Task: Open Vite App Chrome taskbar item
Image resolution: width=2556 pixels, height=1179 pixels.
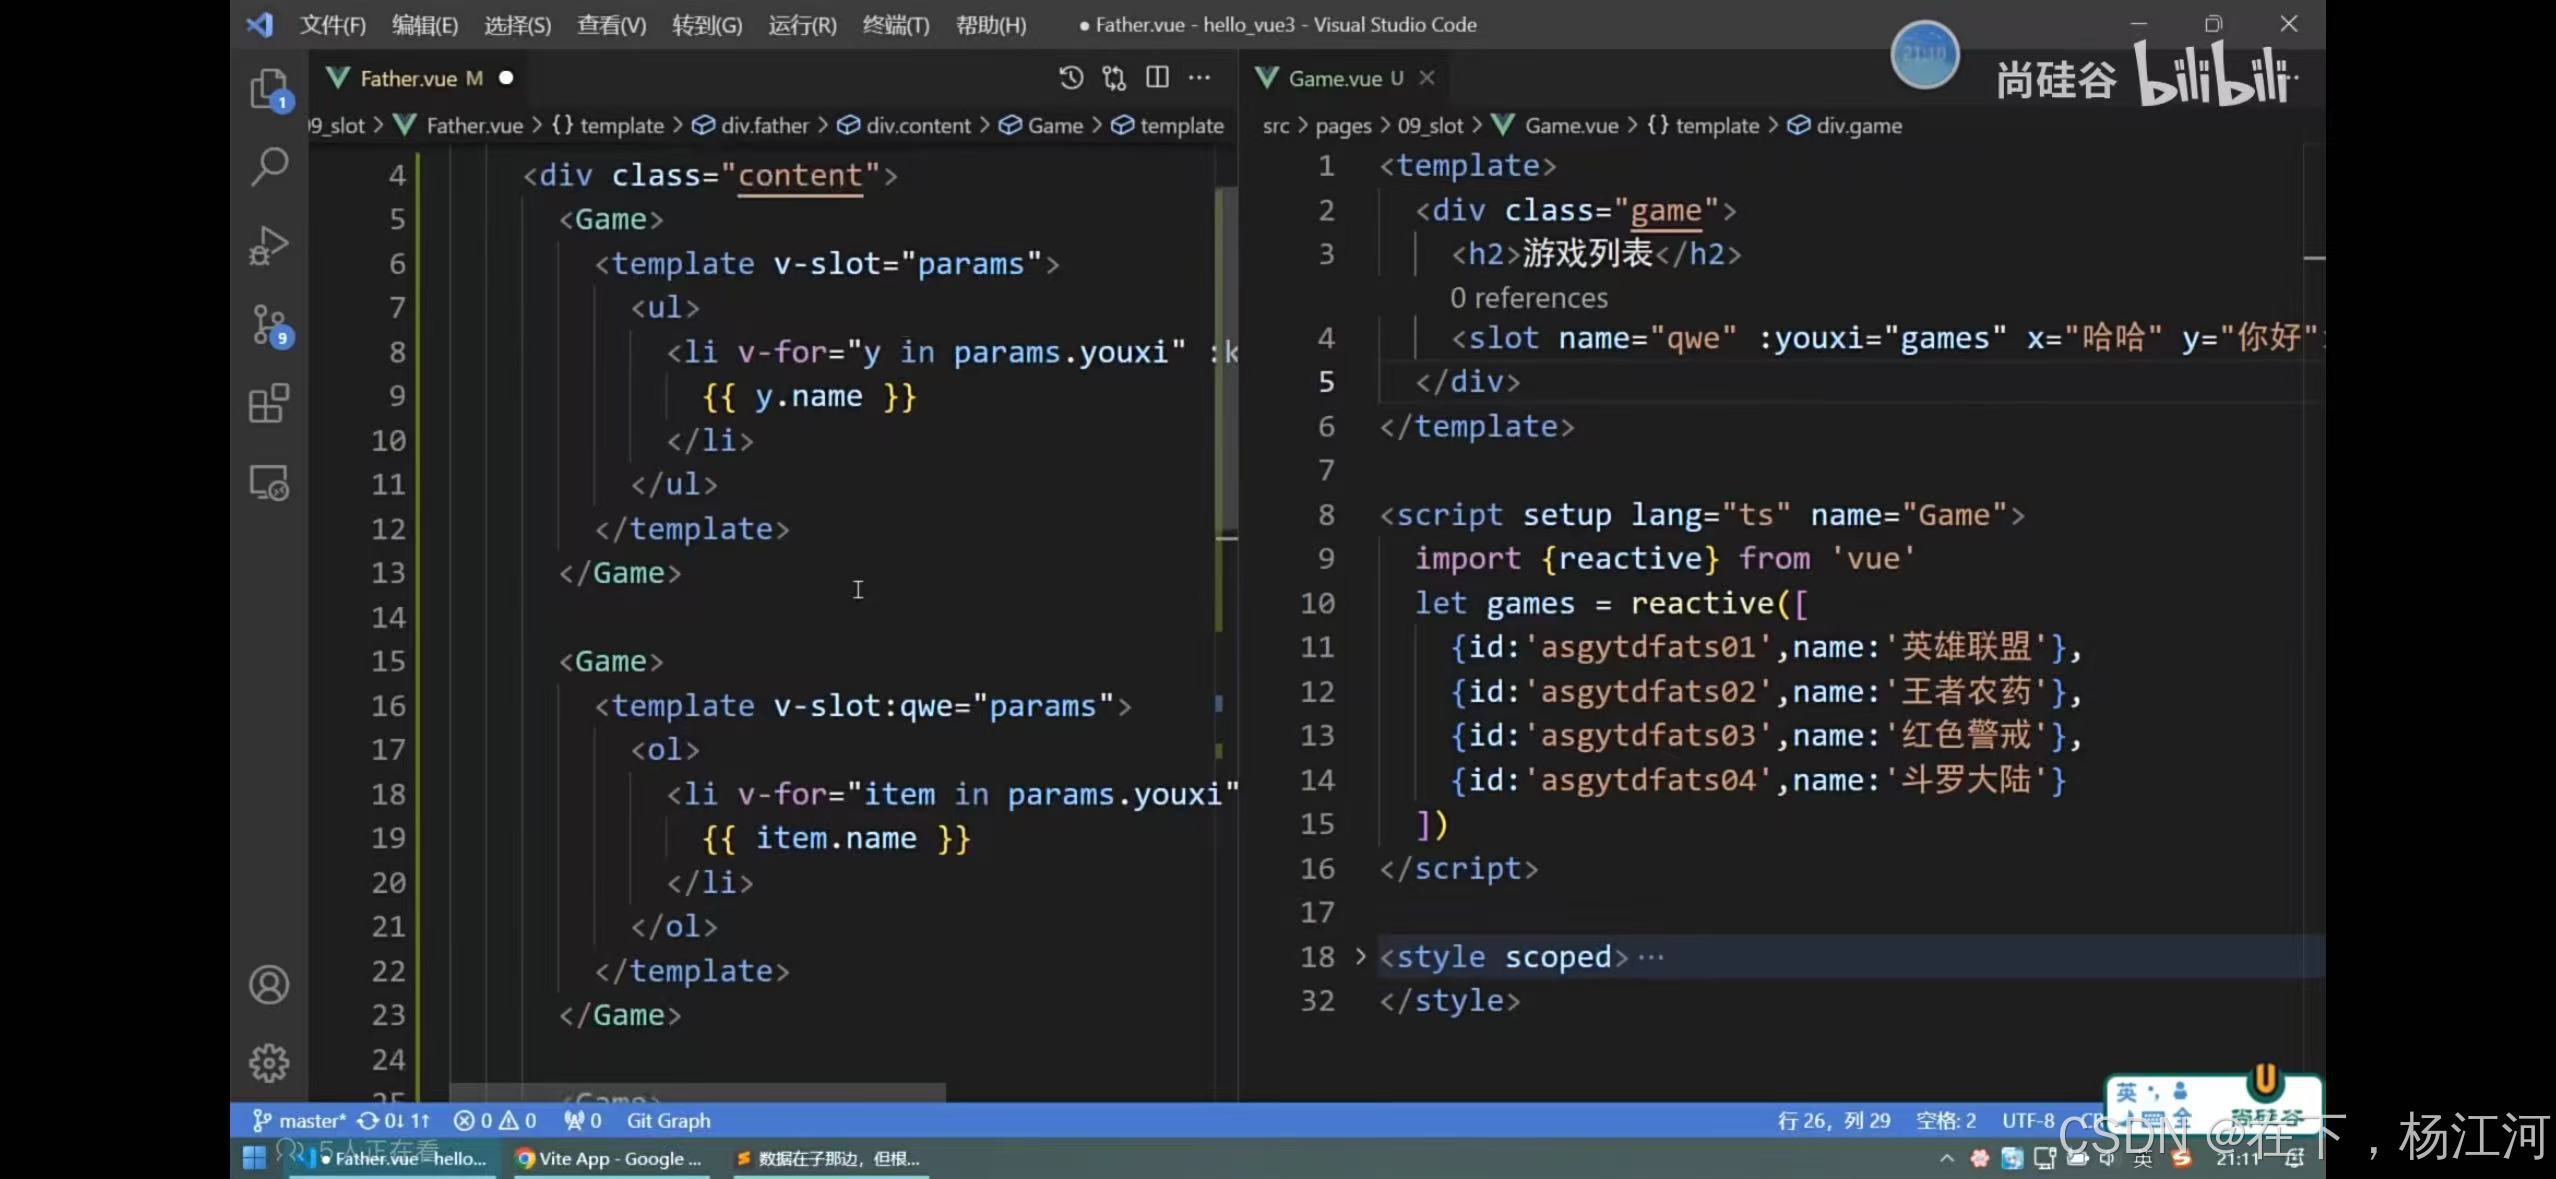Action: click(610, 1159)
